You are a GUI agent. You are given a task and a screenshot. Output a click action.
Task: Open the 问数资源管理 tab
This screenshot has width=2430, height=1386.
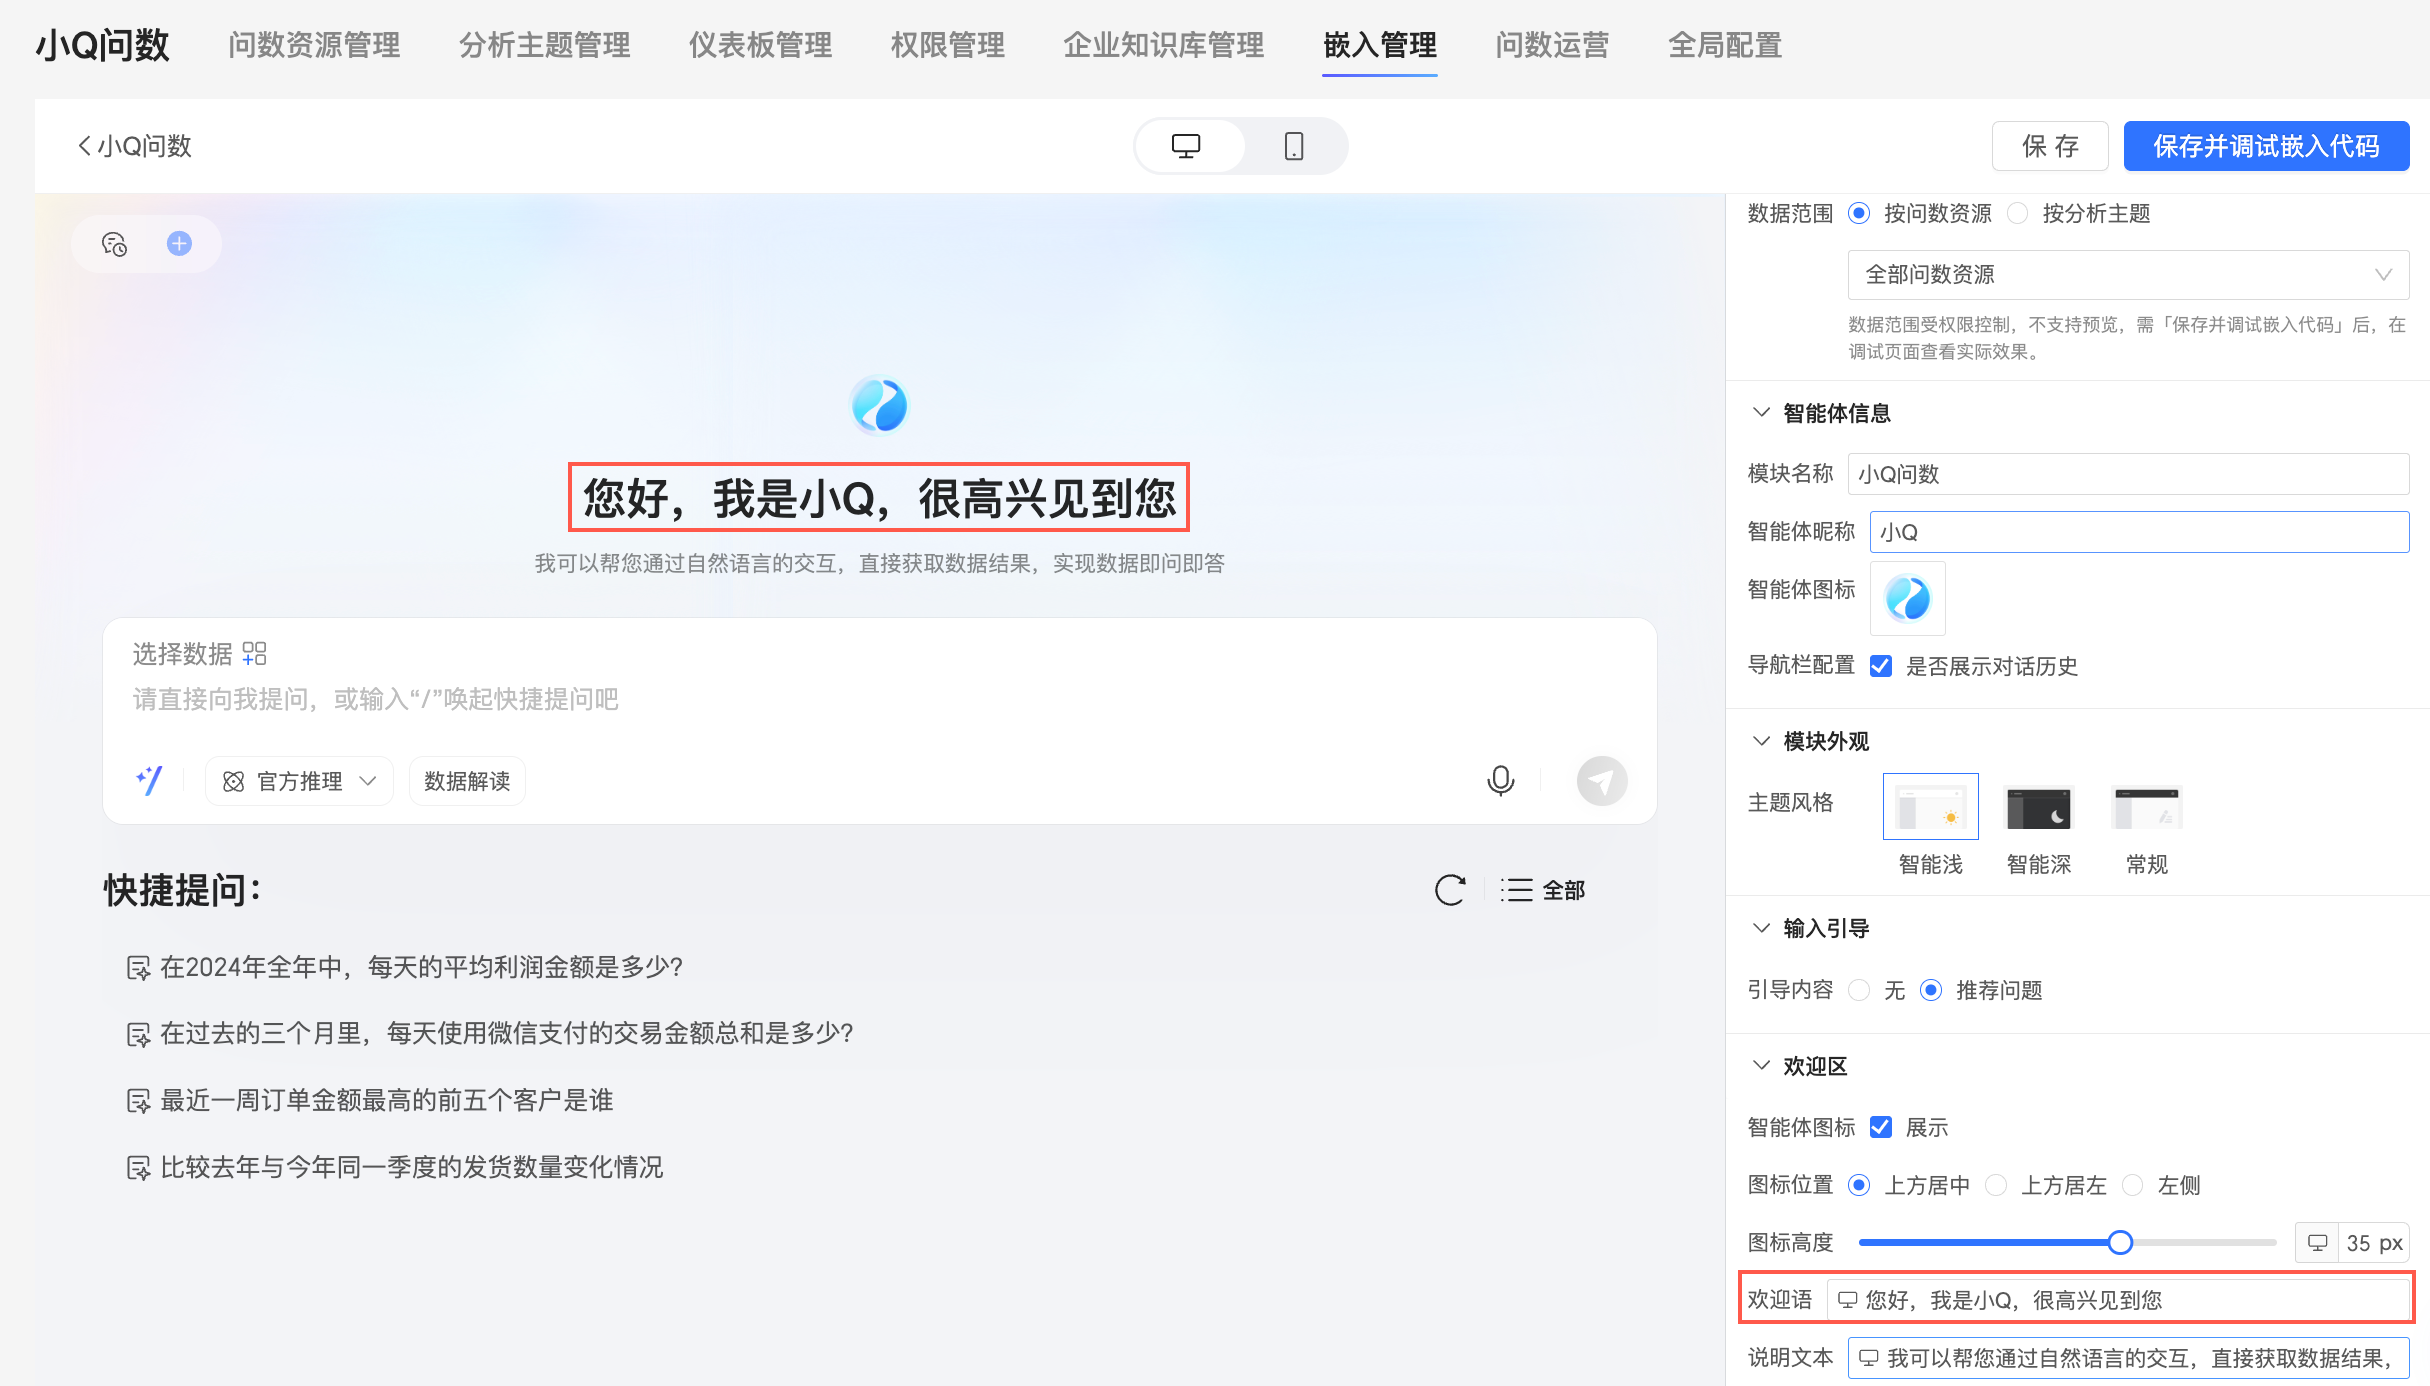pos(314,45)
